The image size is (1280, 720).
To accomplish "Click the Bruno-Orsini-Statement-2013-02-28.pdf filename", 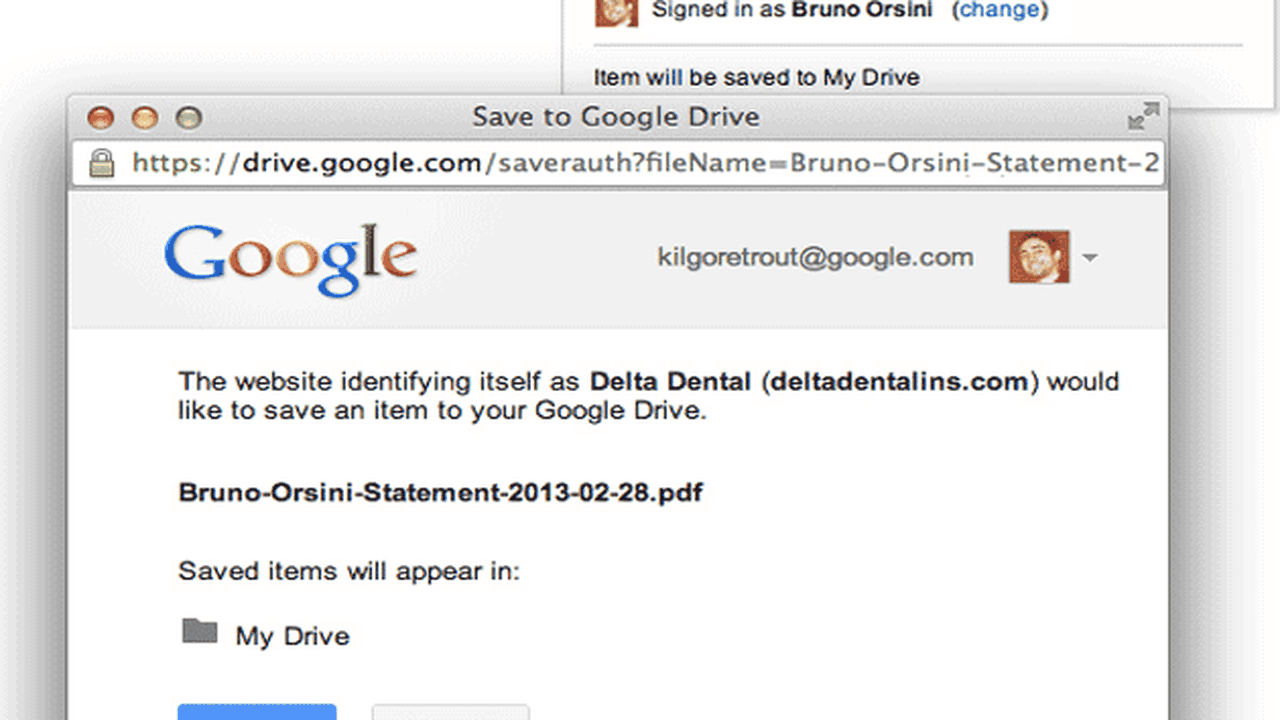I will click(x=440, y=493).
